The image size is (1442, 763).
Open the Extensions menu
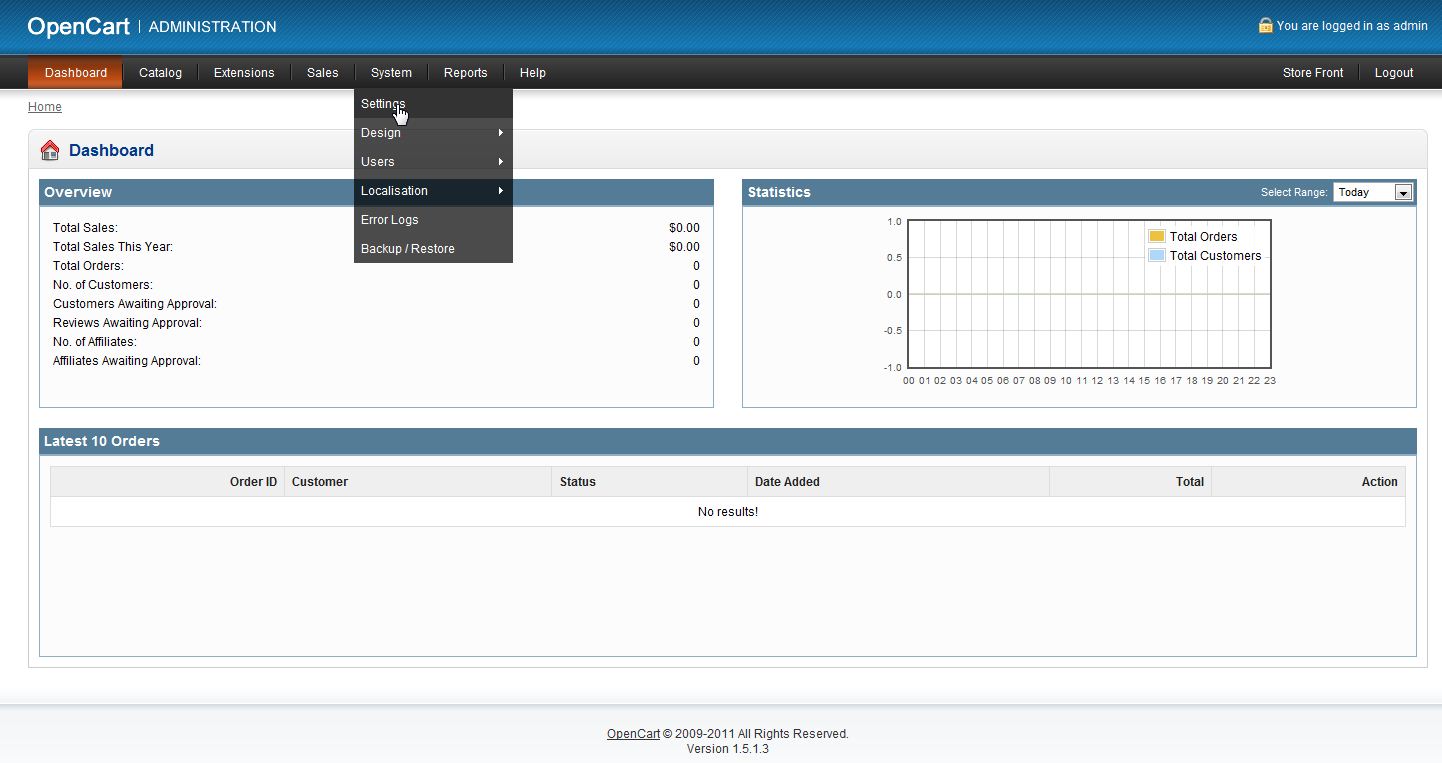coord(244,73)
